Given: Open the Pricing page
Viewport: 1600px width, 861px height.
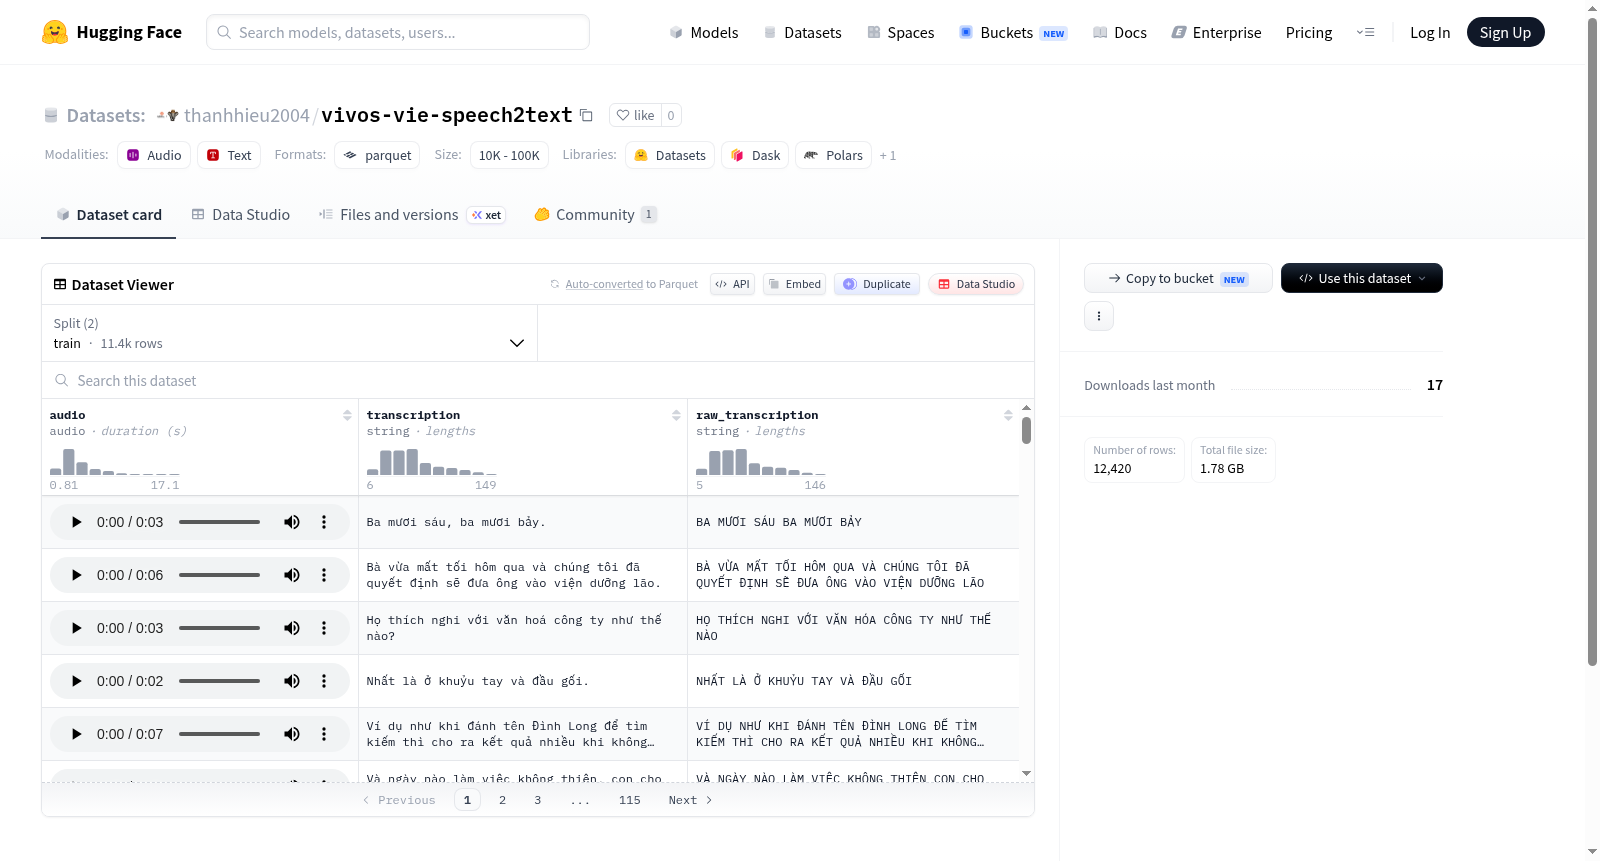Looking at the screenshot, I should pos(1309,32).
